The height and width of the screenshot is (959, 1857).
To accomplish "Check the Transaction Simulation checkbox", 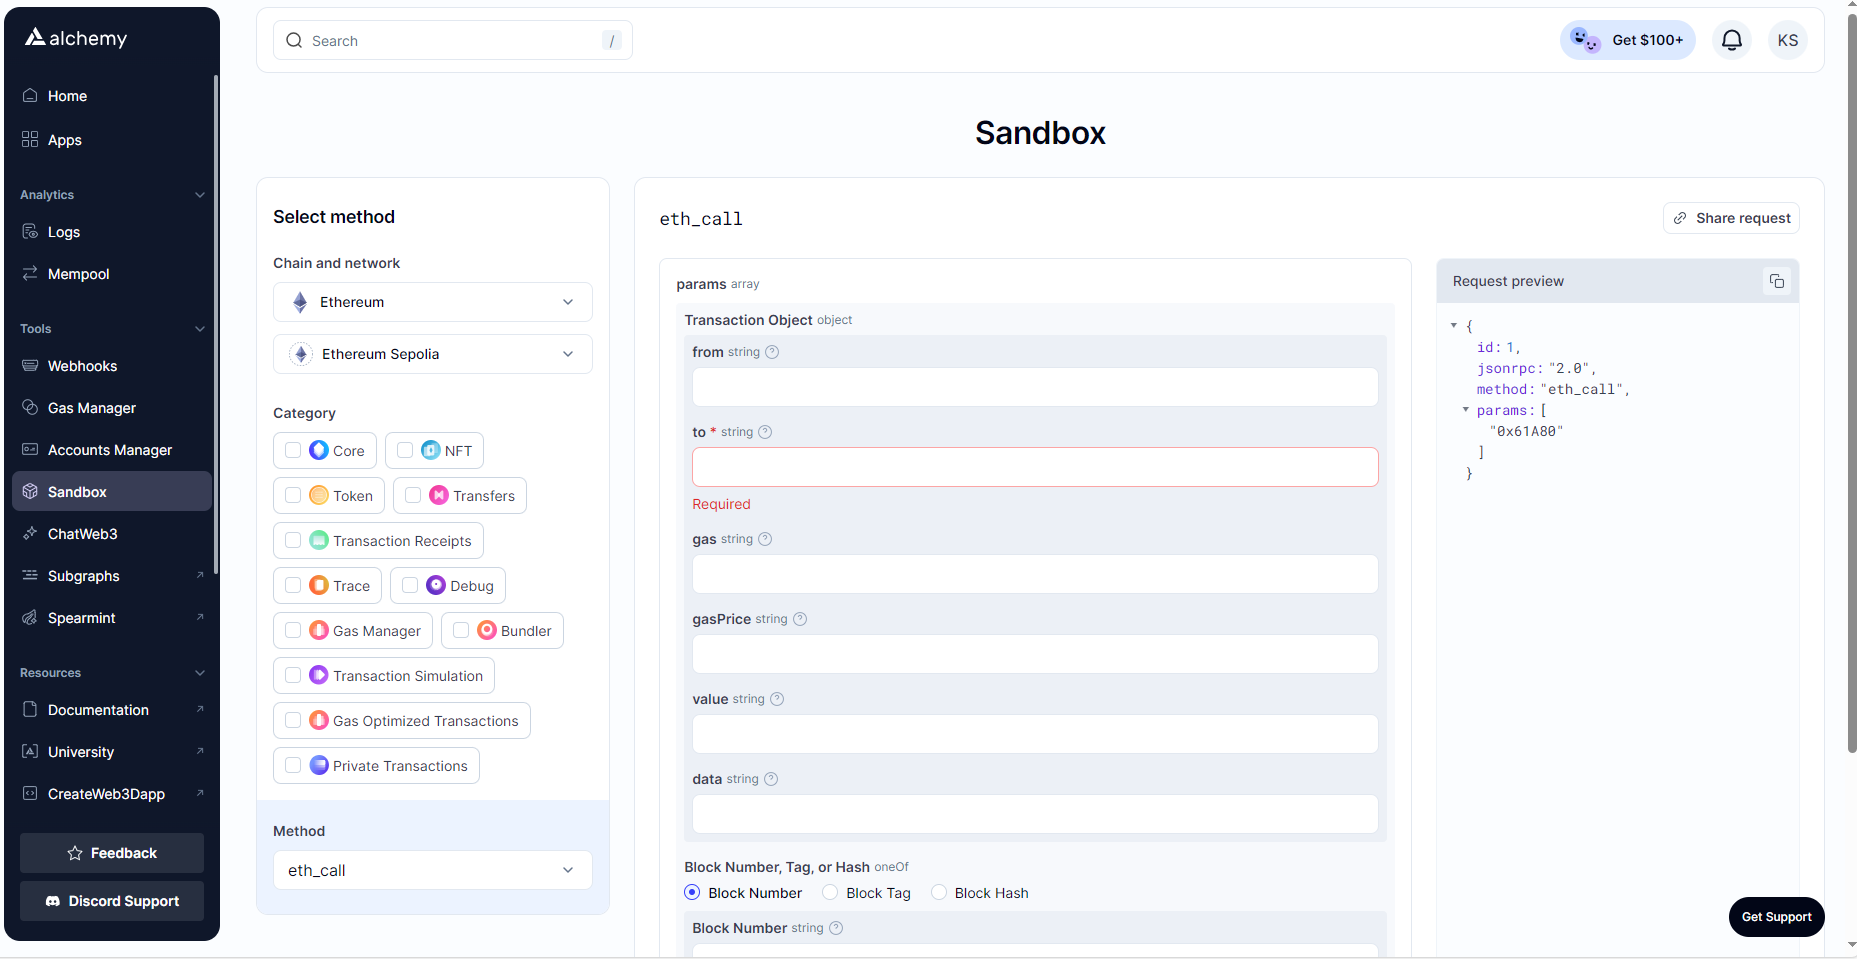I will pos(293,676).
